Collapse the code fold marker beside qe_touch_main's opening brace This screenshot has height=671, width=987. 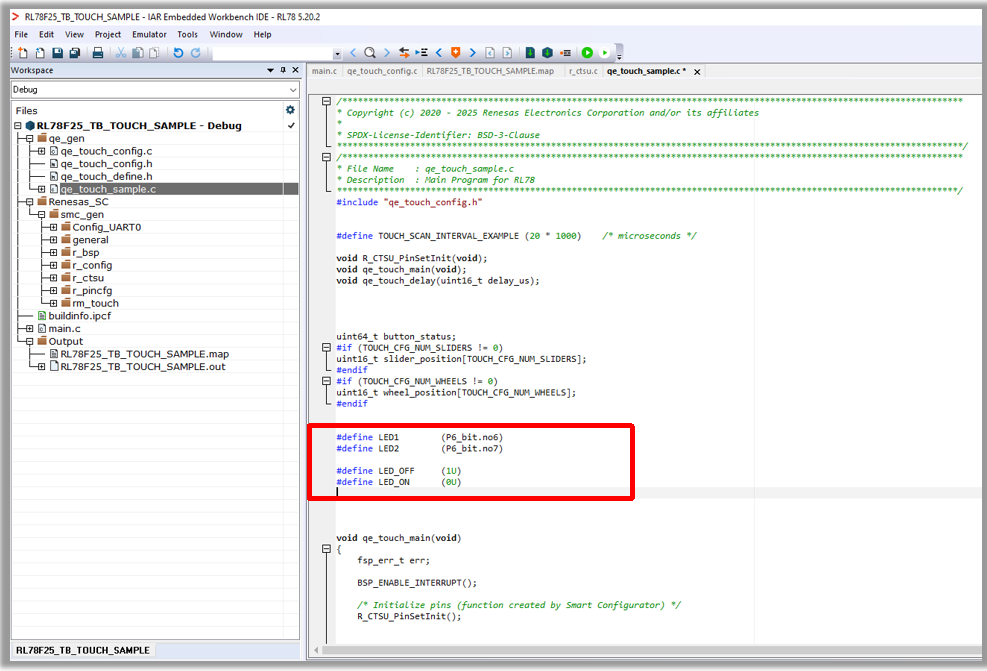tap(326, 549)
